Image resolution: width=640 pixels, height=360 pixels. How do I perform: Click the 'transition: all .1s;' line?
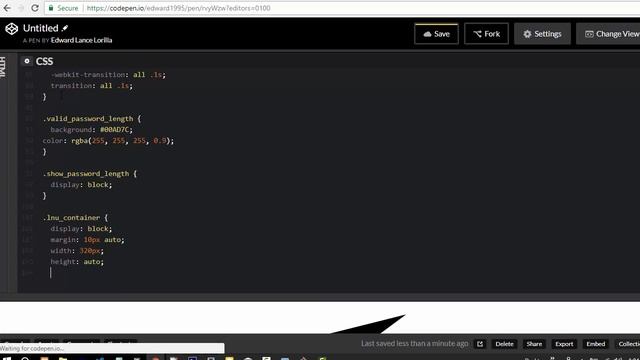pyautogui.click(x=91, y=86)
